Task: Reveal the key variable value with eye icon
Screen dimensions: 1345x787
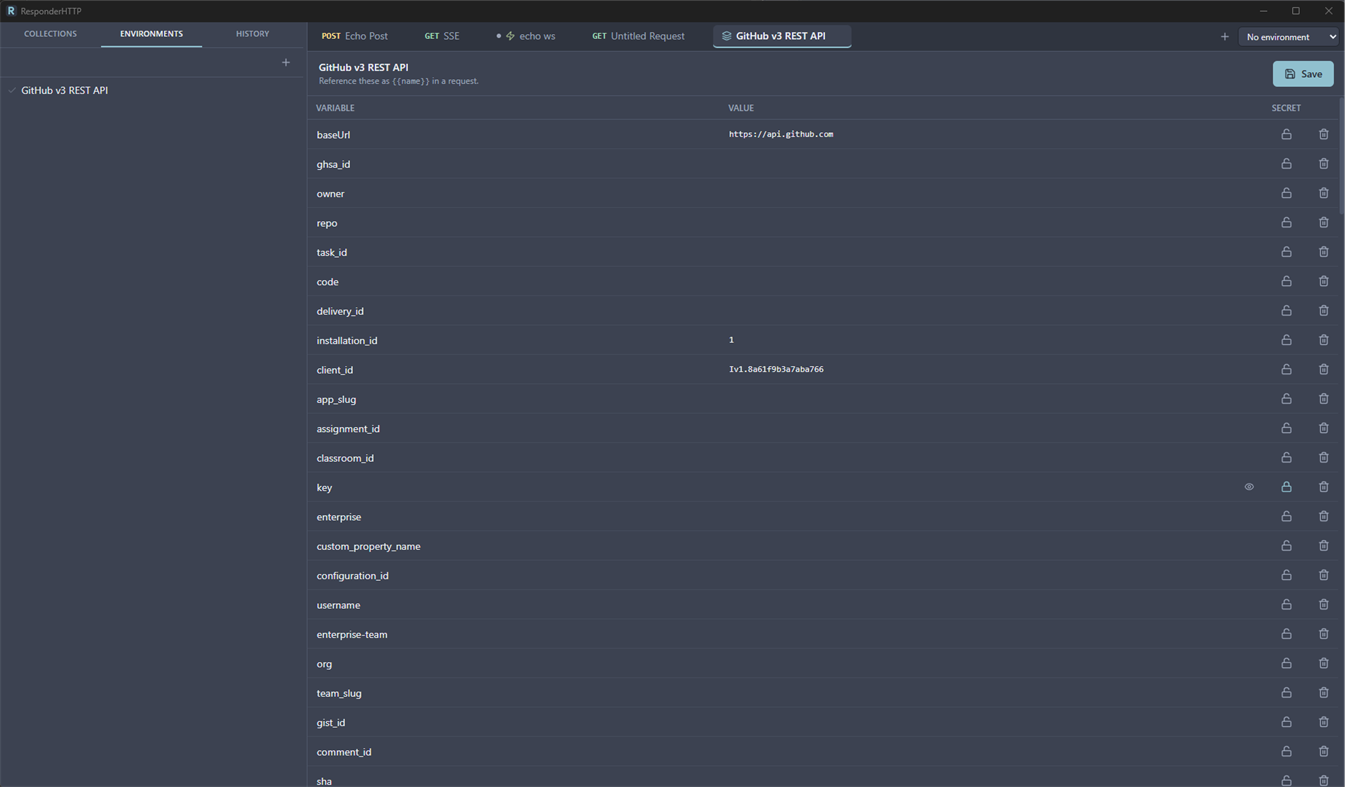Action: [x=1249, y=487]
